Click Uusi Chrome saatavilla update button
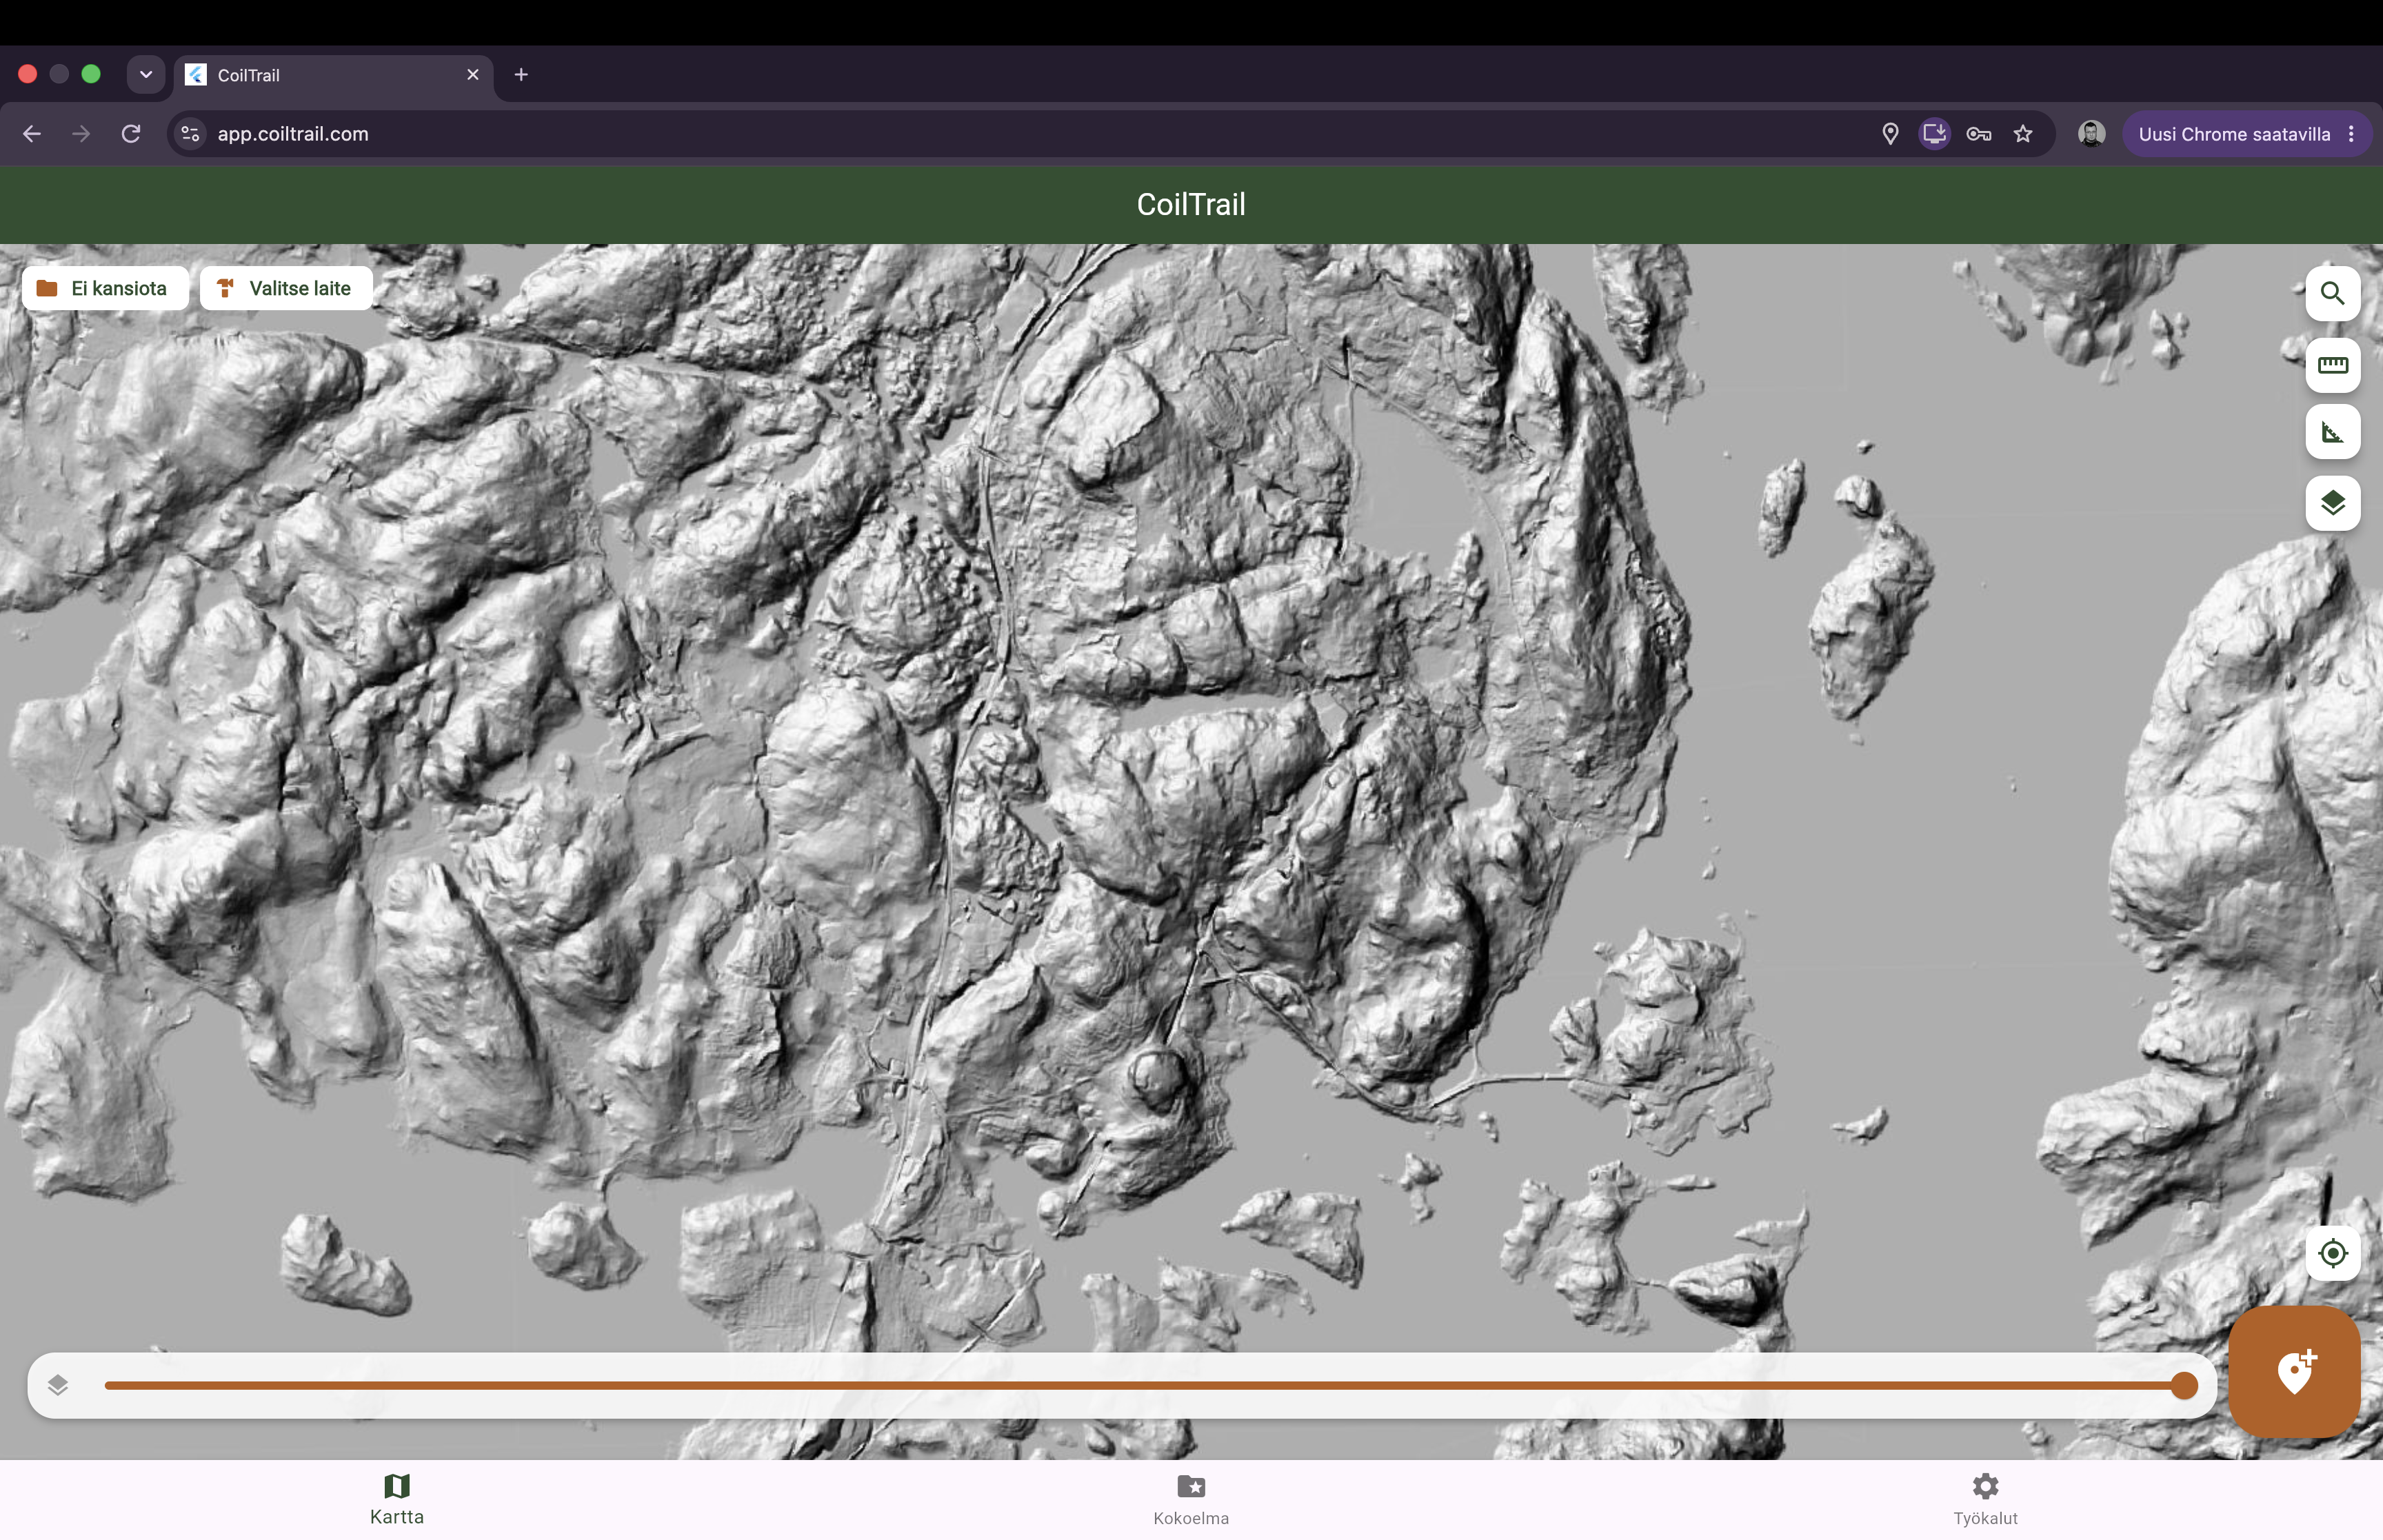The image size is (2383, 1540). pyautogui.click(x=2233, y=134)
